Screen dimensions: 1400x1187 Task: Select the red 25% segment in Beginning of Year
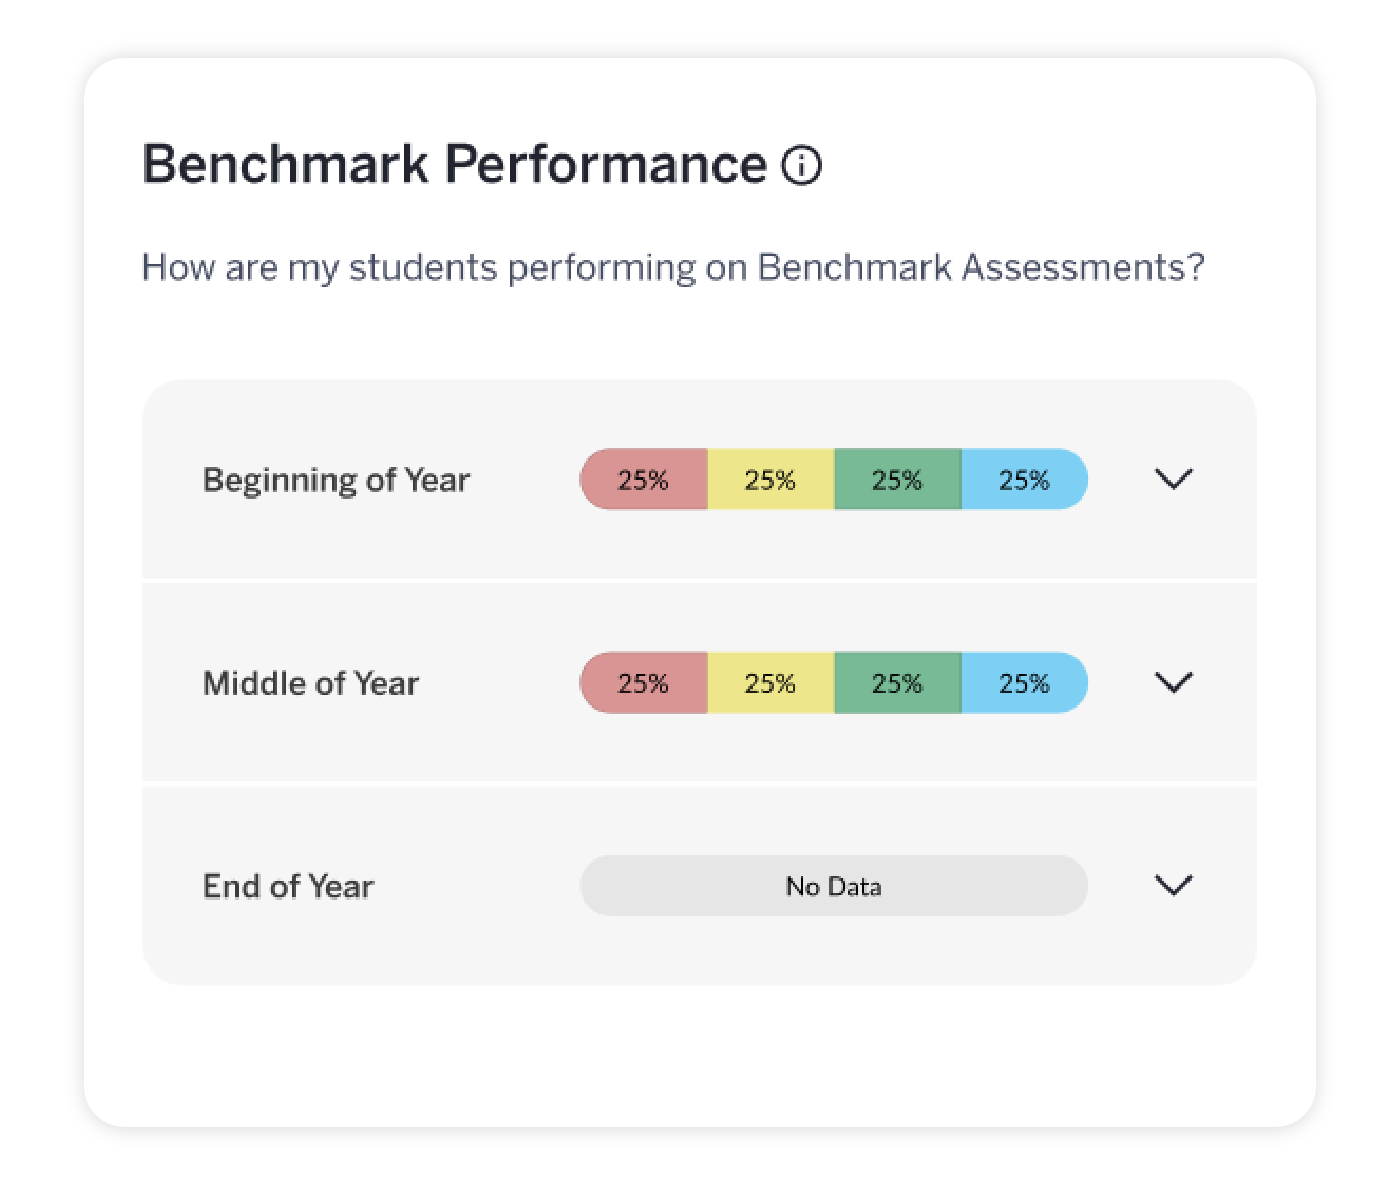[x=644, y=479]
